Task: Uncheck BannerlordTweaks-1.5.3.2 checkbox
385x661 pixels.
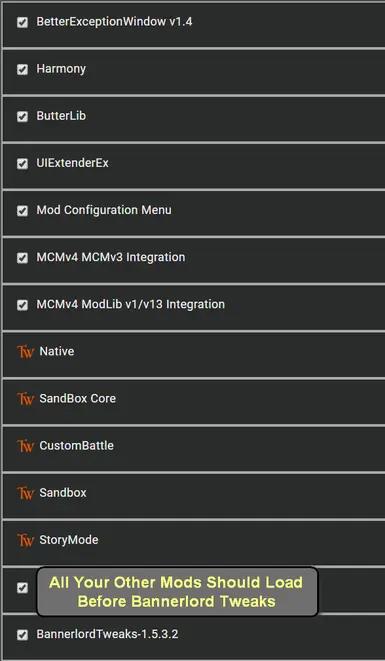Action: coord(22,634)
